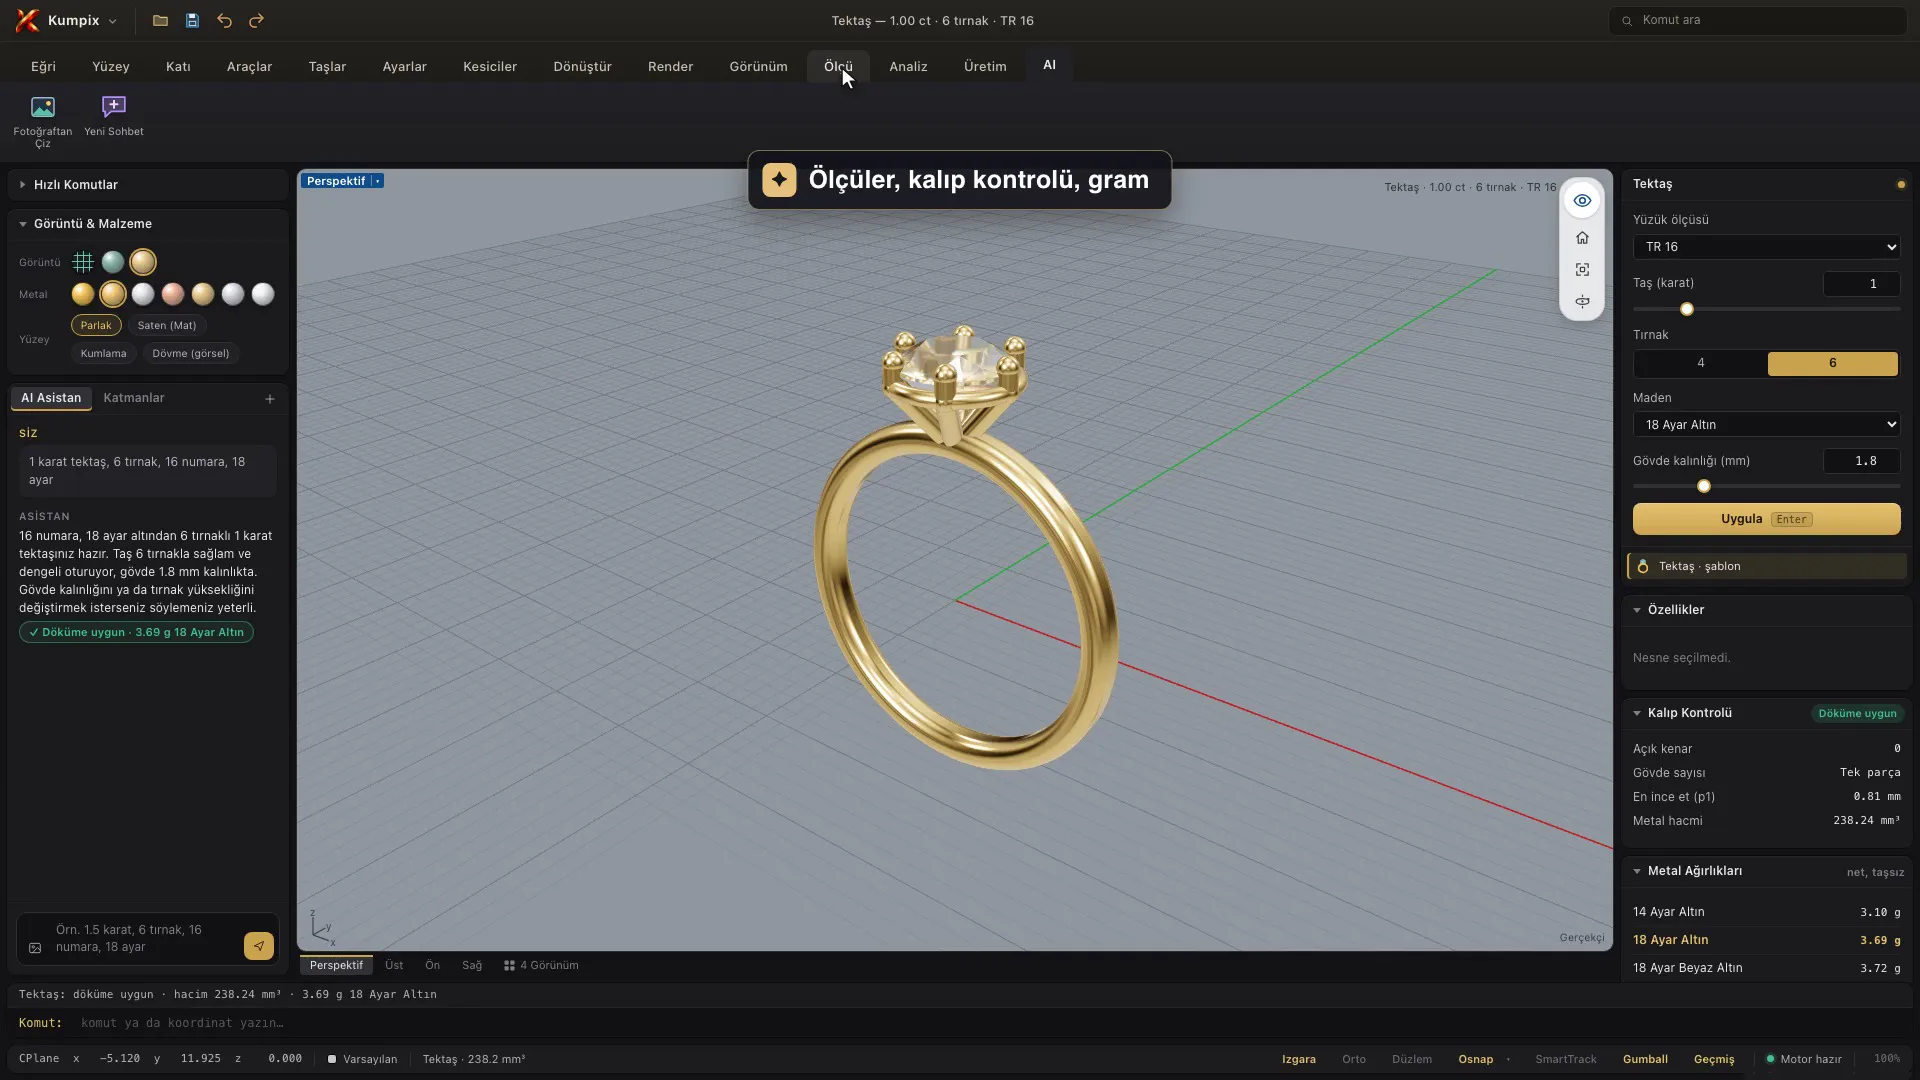Image resolution: width=1920 pixels, height=1080 pixels.
Task: Click viewport home view icon
Action: pos(1582,238)
